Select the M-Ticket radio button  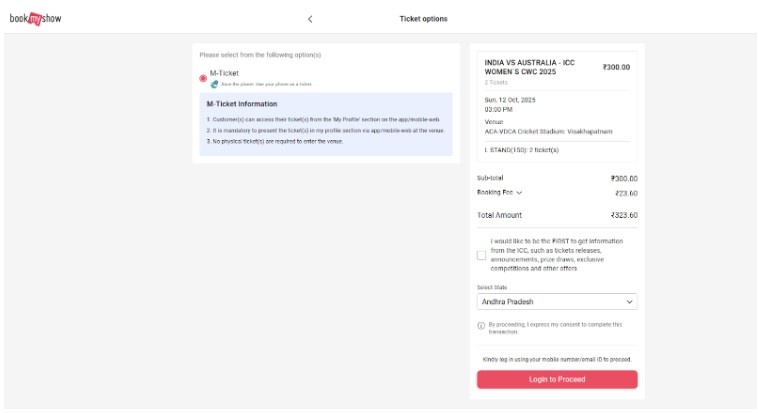coord(203,77)
